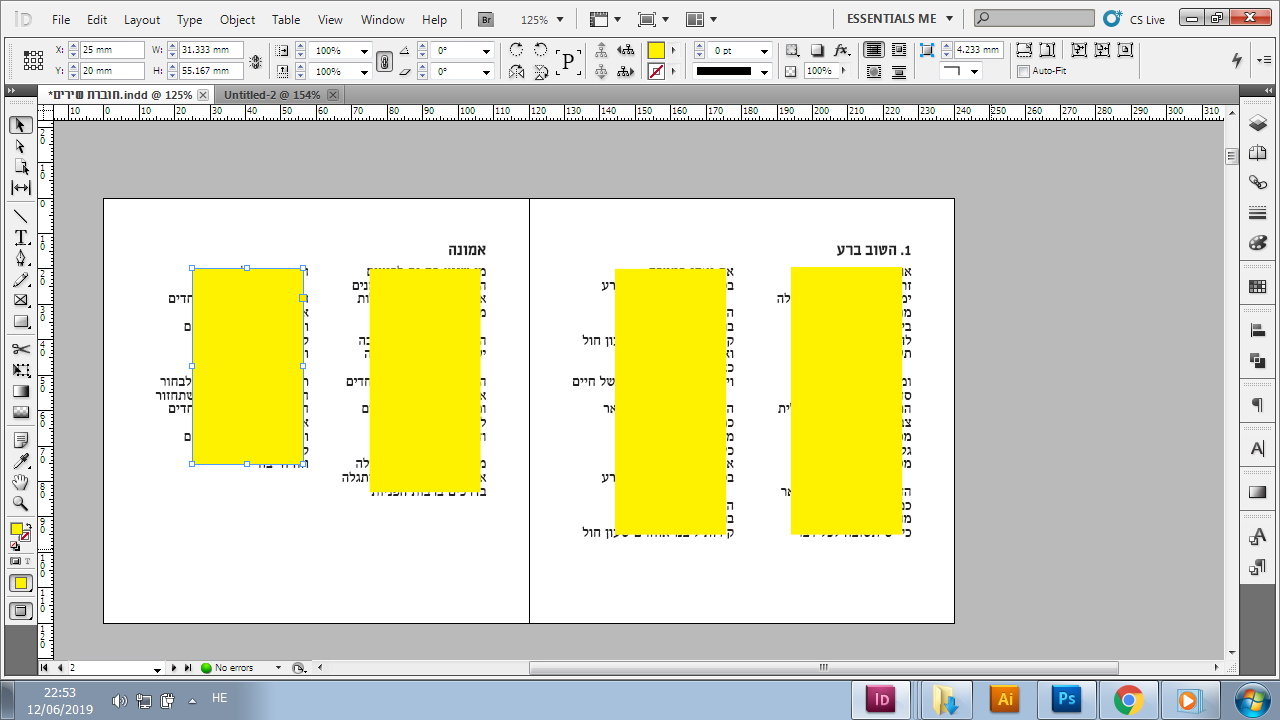Viewport: 1280px width, 720px height.
Task: Open the Type menu
Action: coord(189,19)
